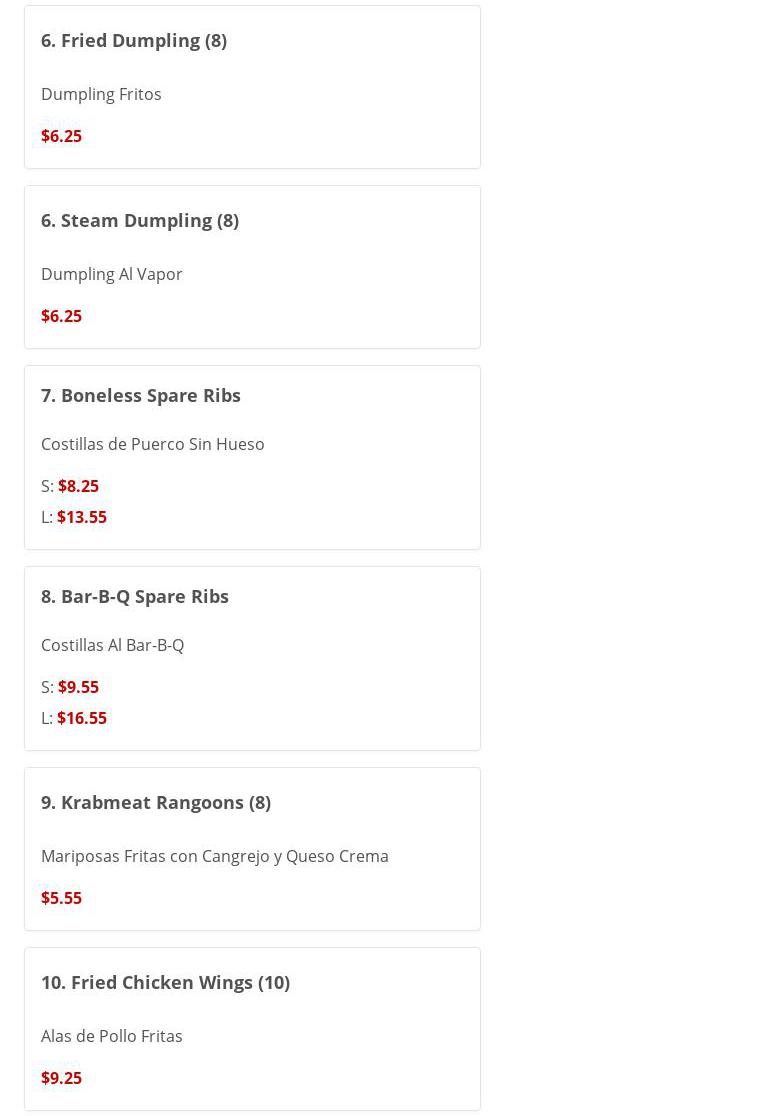Open the Fried Dumpling (8) menu item
Screen dimensions: 770x1116
coord(134,40)
